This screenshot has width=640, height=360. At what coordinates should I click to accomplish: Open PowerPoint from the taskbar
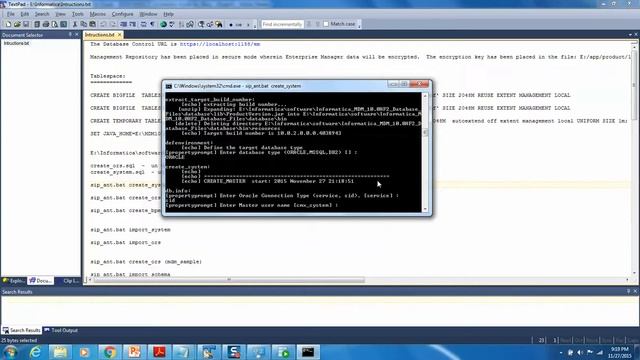tap(134, 352)
